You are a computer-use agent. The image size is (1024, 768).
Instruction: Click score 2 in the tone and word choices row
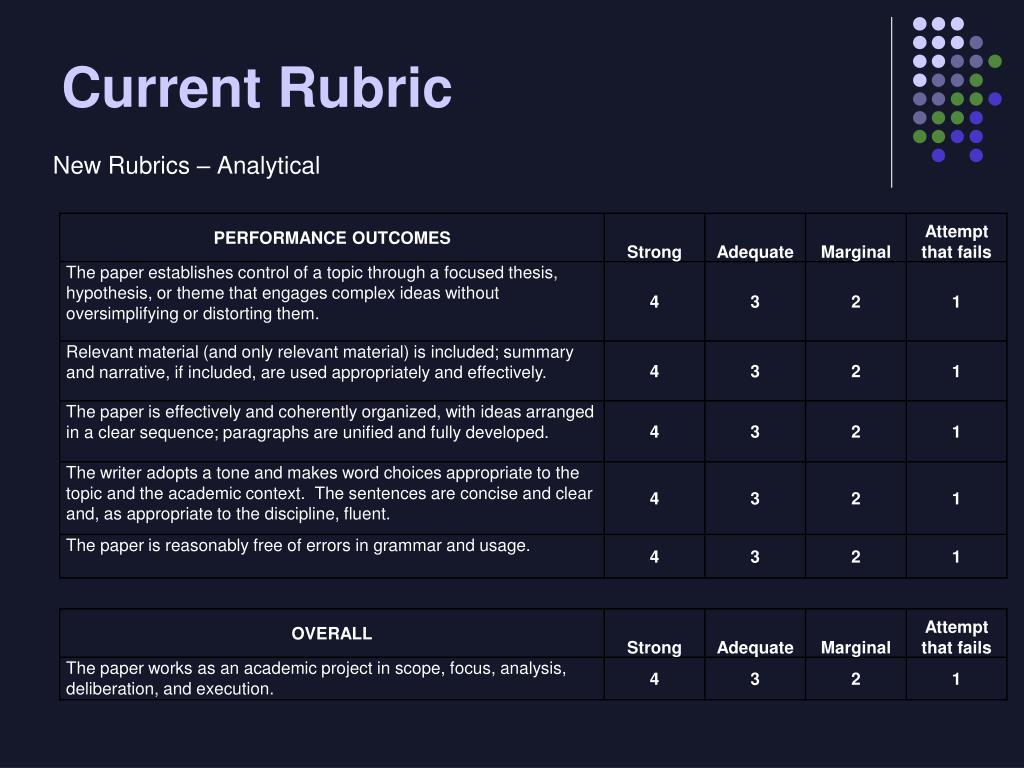(x=856, y=499)
